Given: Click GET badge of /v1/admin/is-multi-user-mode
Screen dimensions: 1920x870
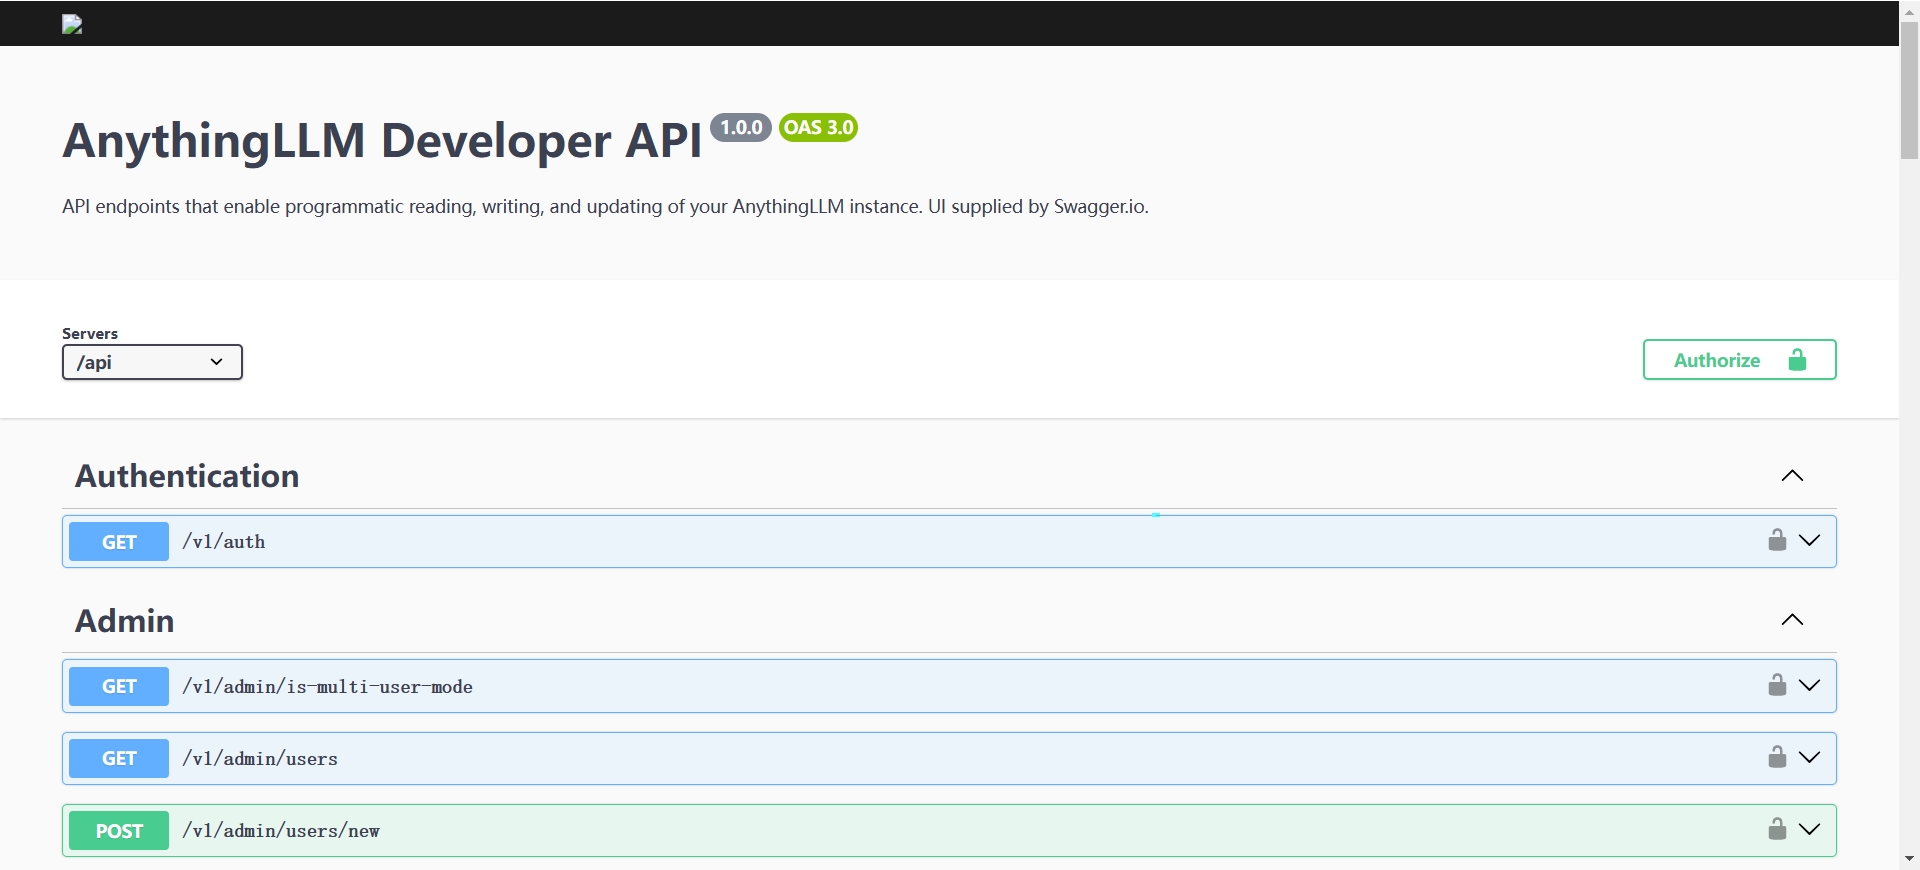Looking at the screenshot, I should click(x=119, y=686).
